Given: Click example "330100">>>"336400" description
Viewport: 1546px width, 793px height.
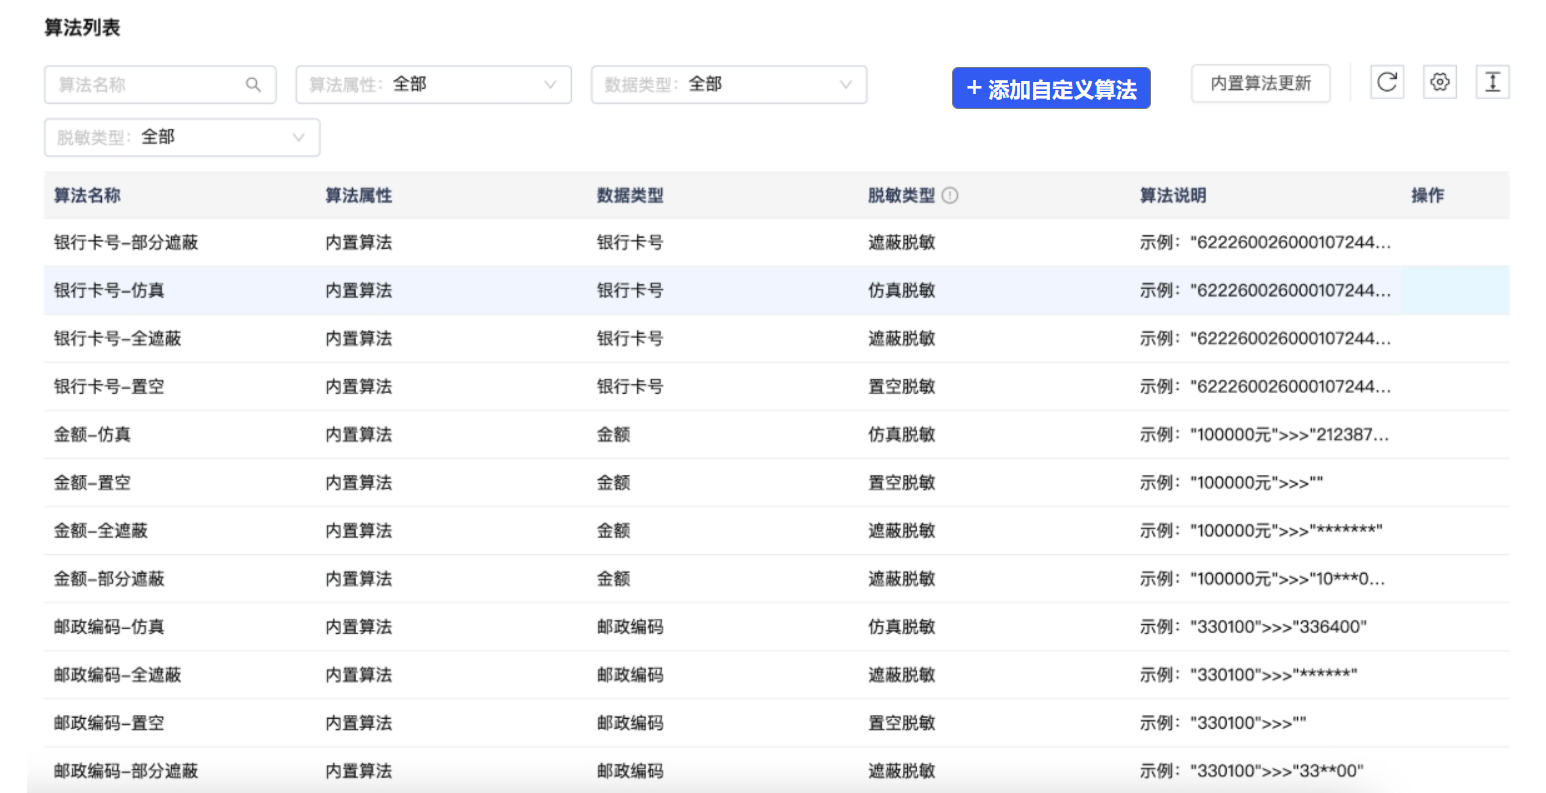Looking at the screenshot, I should point(1253,627).
